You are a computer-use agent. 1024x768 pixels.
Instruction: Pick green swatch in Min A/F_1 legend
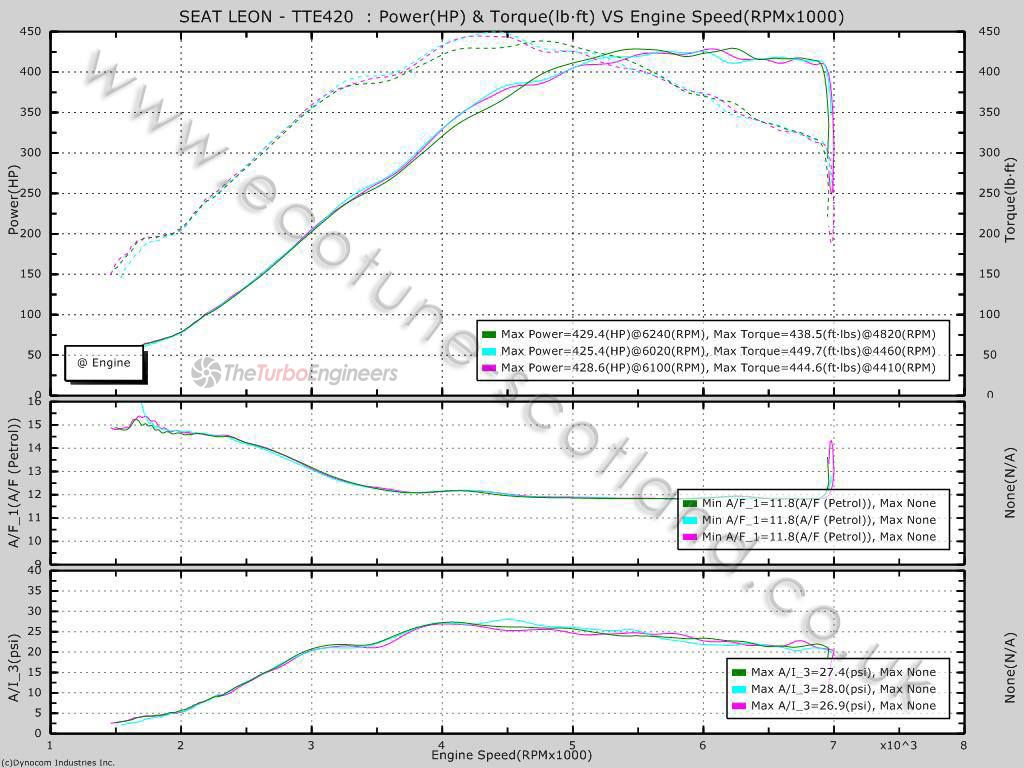[690, 504]
